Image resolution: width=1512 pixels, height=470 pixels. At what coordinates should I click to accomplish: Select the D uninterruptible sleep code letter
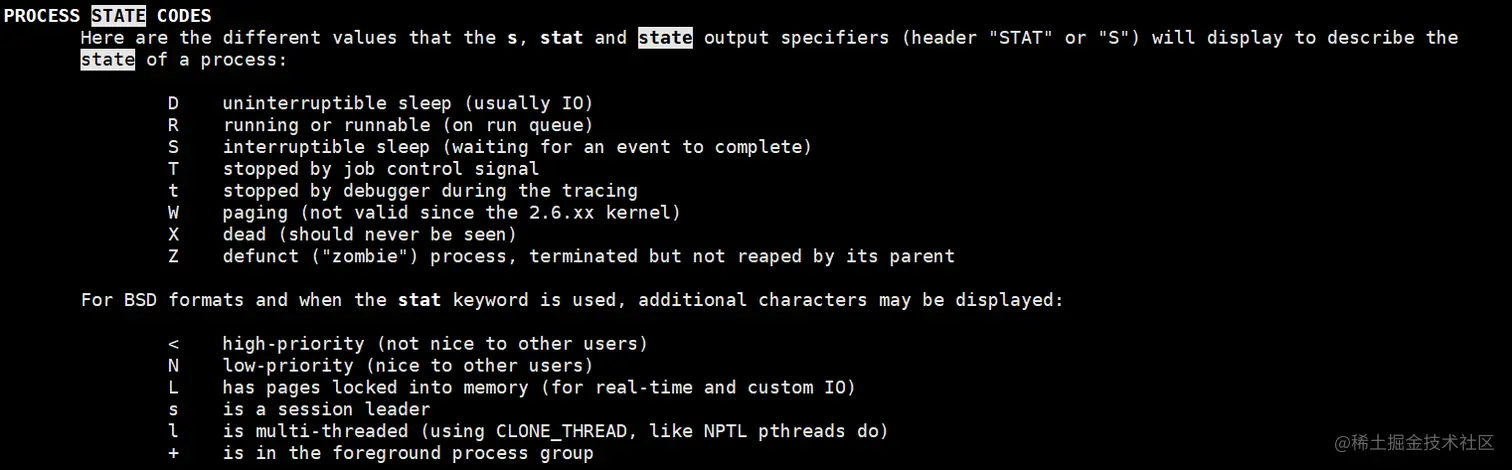[x=174, y=103]
